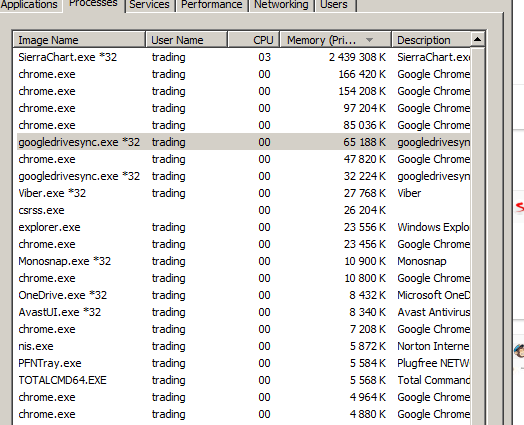Click the Total Commander description cell
Viewport: 524px width, 425px height.
click(433, 380)
